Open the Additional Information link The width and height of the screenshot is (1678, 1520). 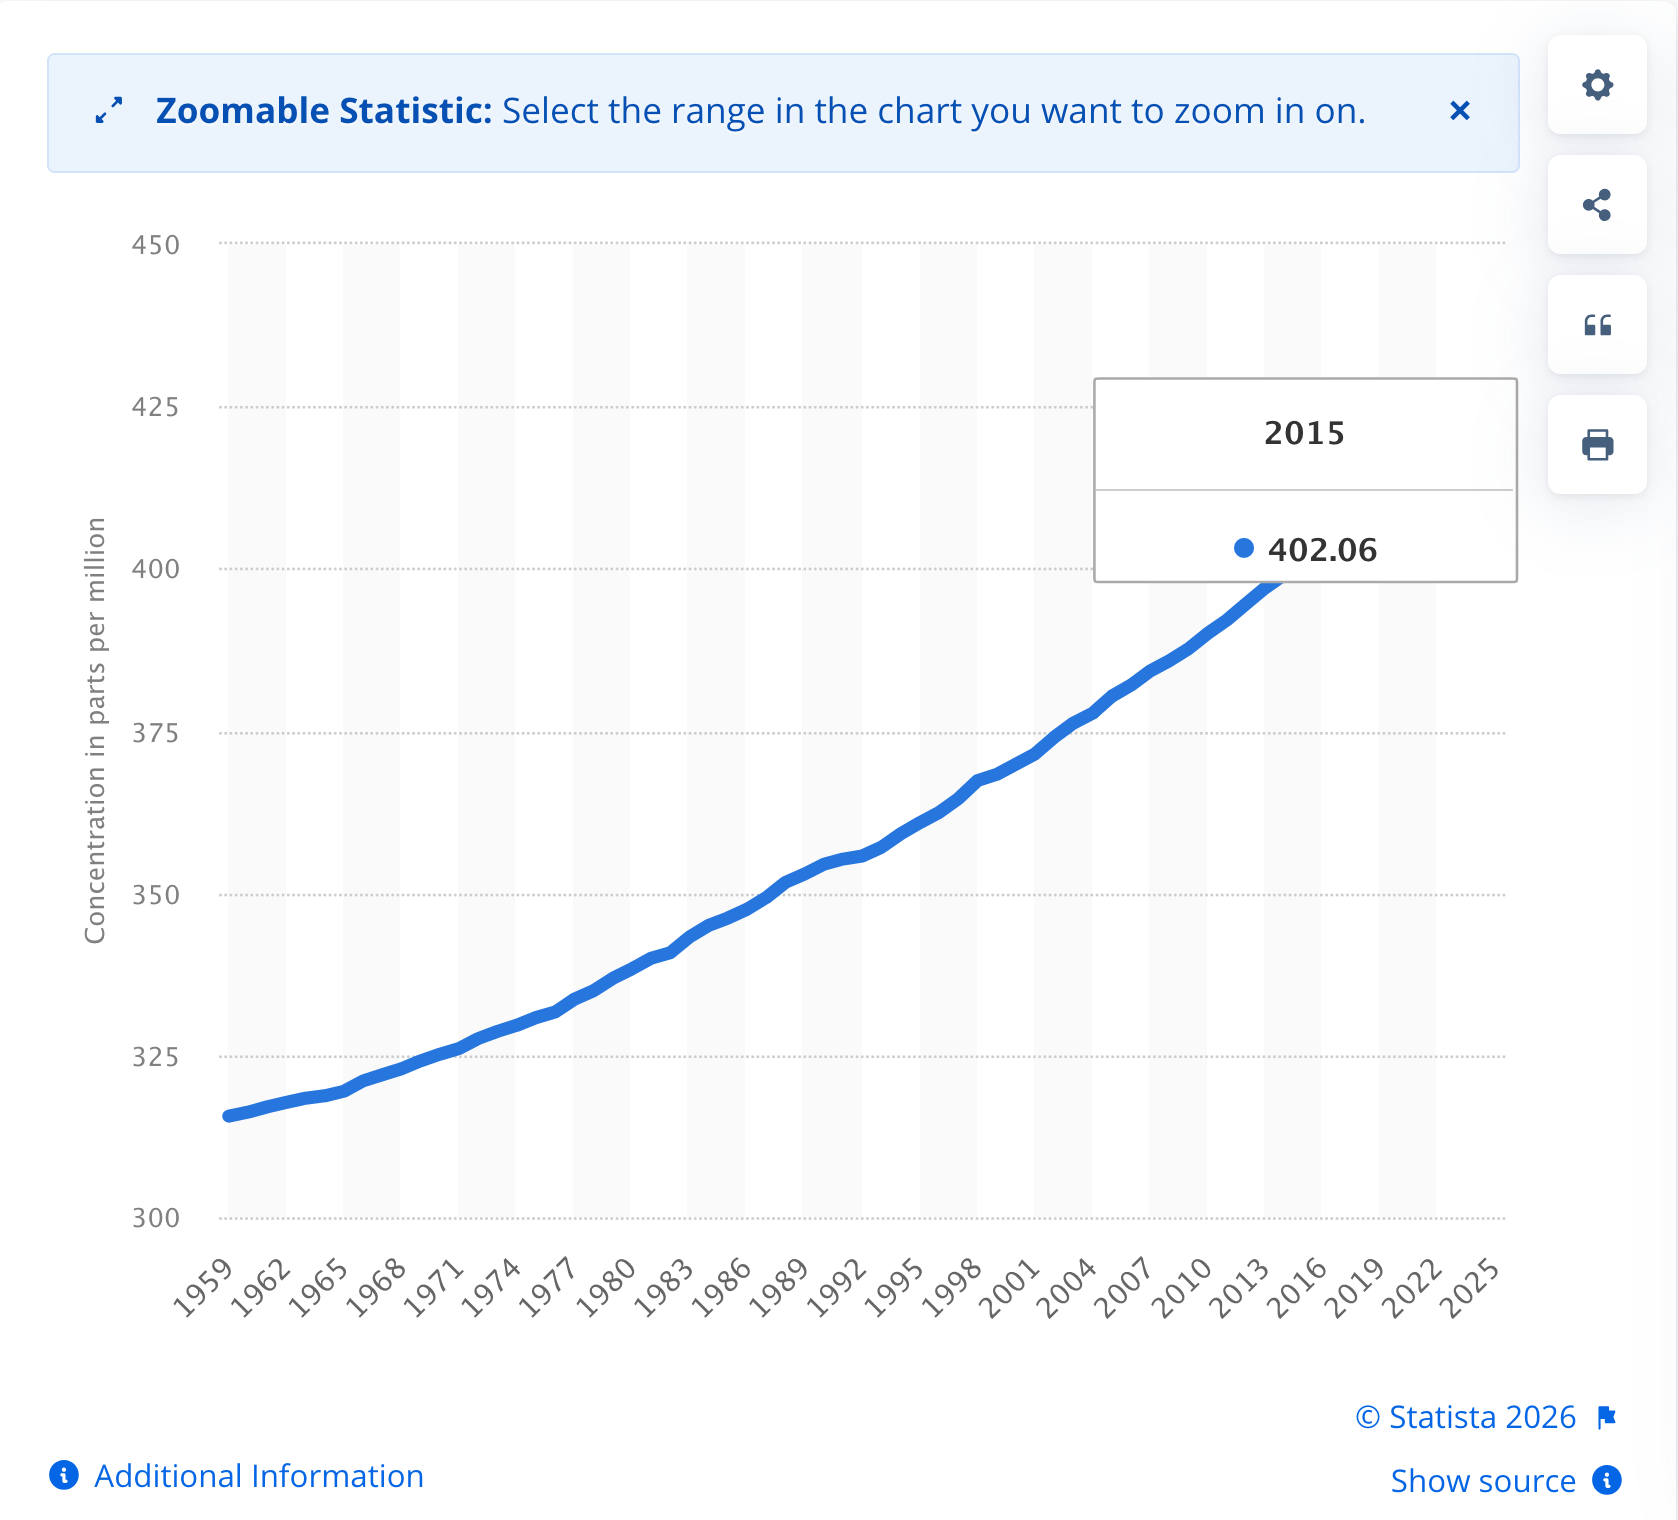[x=259, y=1476]
